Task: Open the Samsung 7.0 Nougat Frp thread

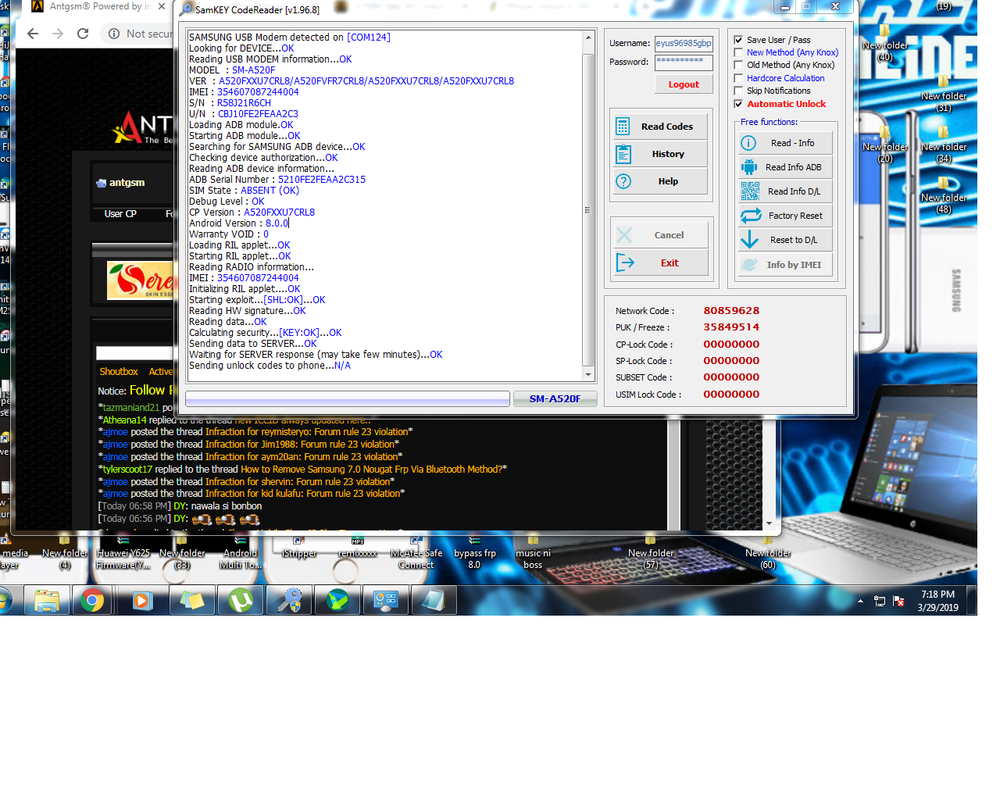Action: (x=372, y=469)
